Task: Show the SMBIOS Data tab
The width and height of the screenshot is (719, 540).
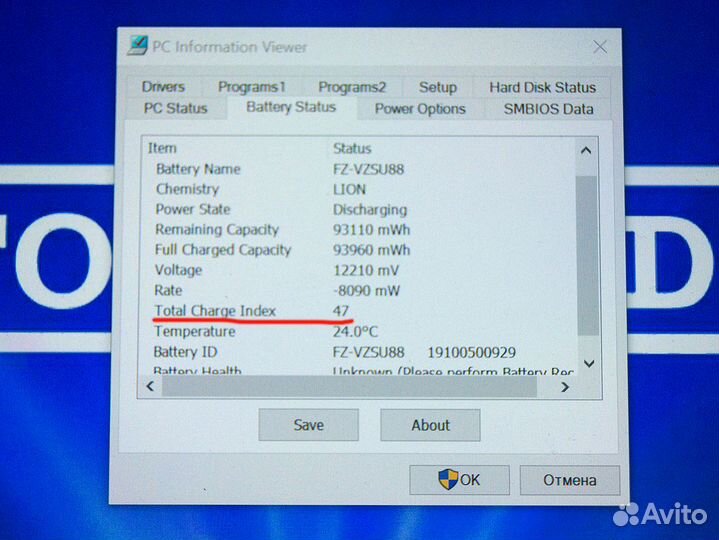Action: pos(548,109)
